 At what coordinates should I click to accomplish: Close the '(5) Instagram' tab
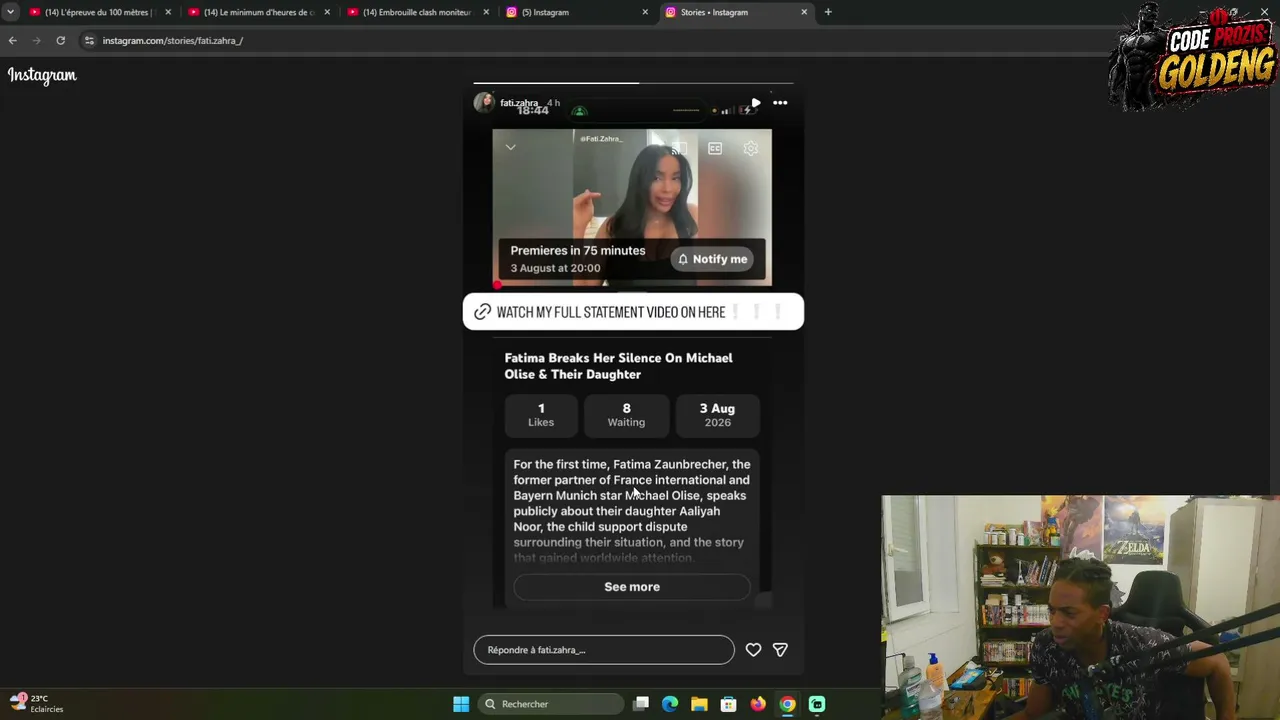pos(645,12)
